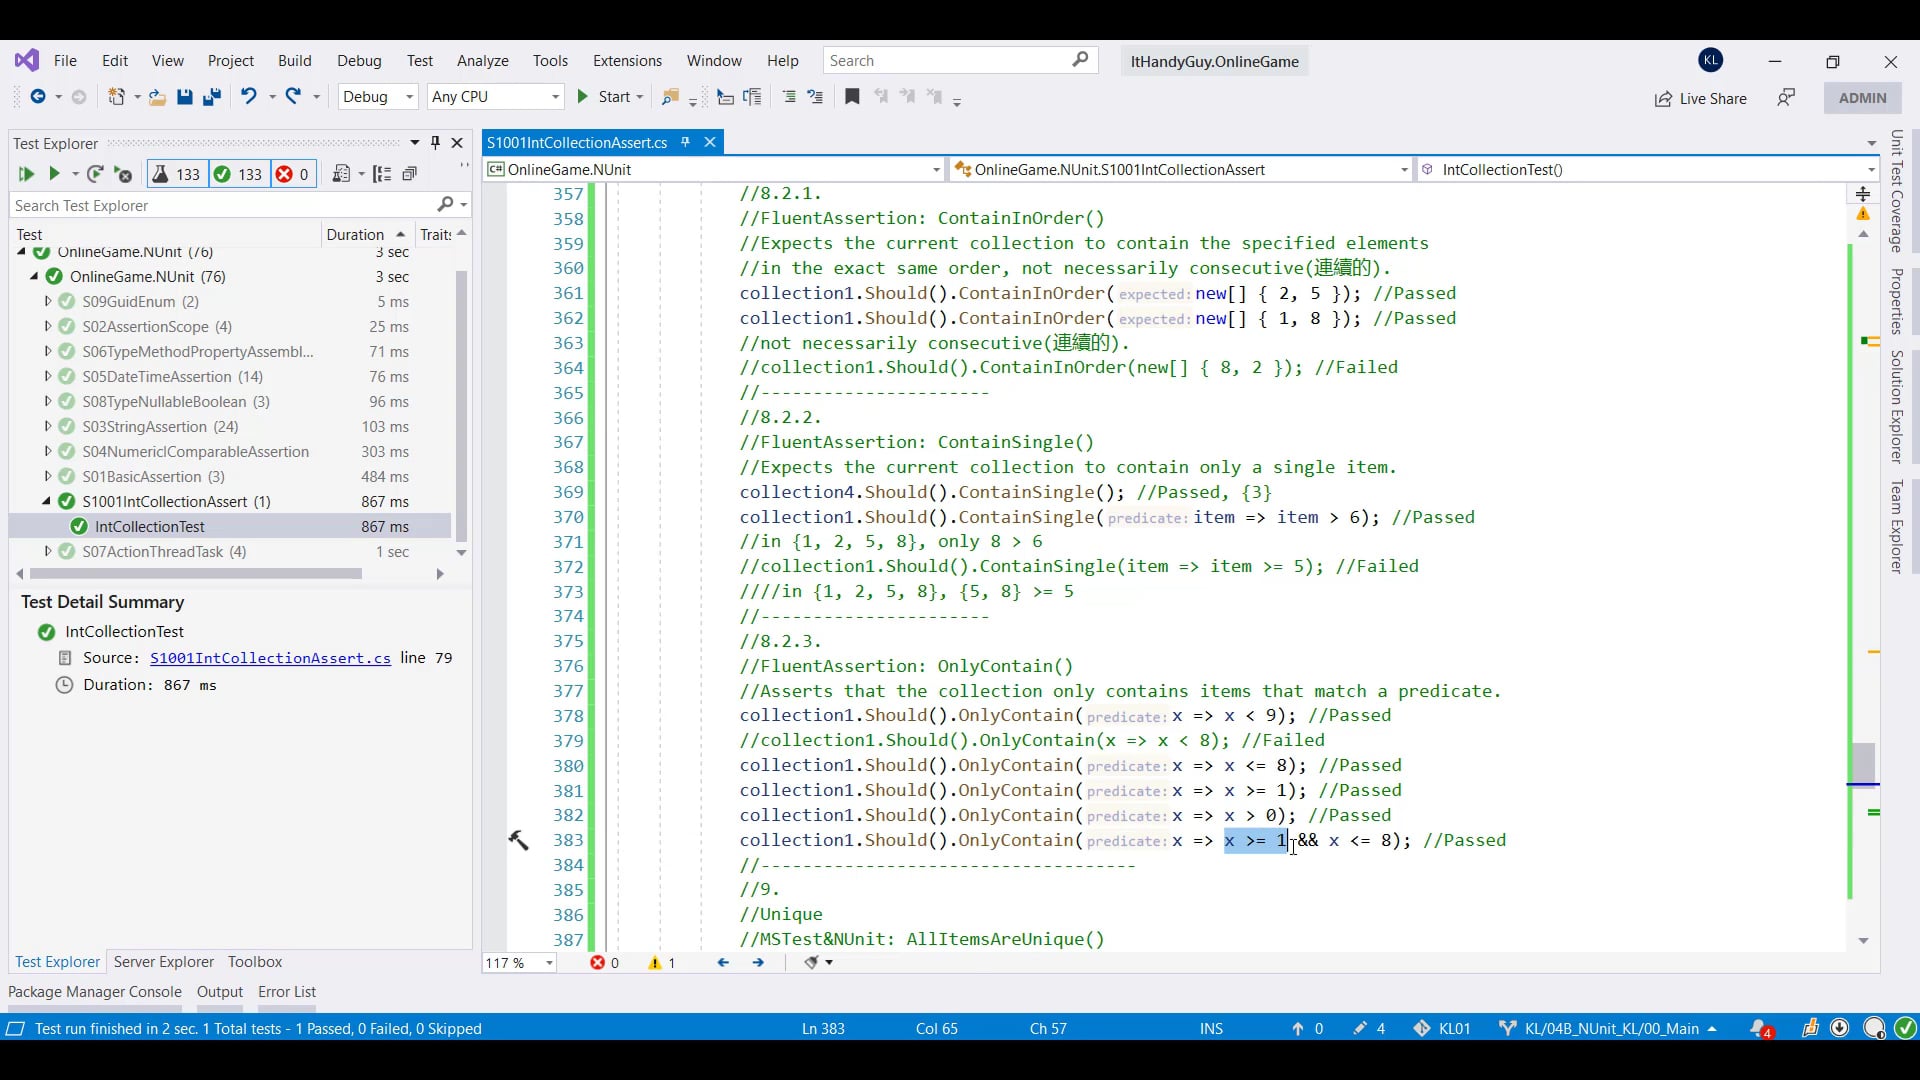Open the Debug configuration dropdown
Screen dimensions: 1920x1080
click(x=377, y=97)
